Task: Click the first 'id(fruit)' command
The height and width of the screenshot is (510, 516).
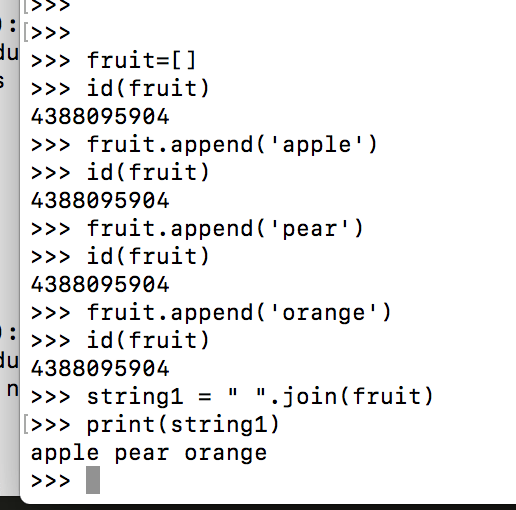Action: pos(148,89)
